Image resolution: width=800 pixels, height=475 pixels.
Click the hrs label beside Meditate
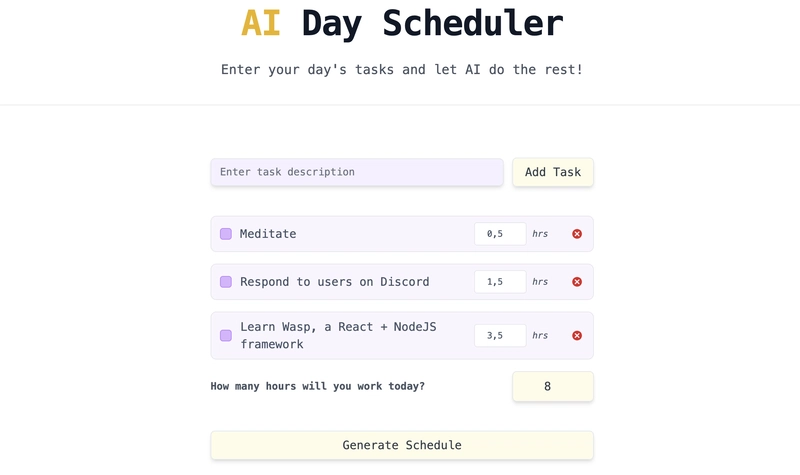[x=540, y=234]
